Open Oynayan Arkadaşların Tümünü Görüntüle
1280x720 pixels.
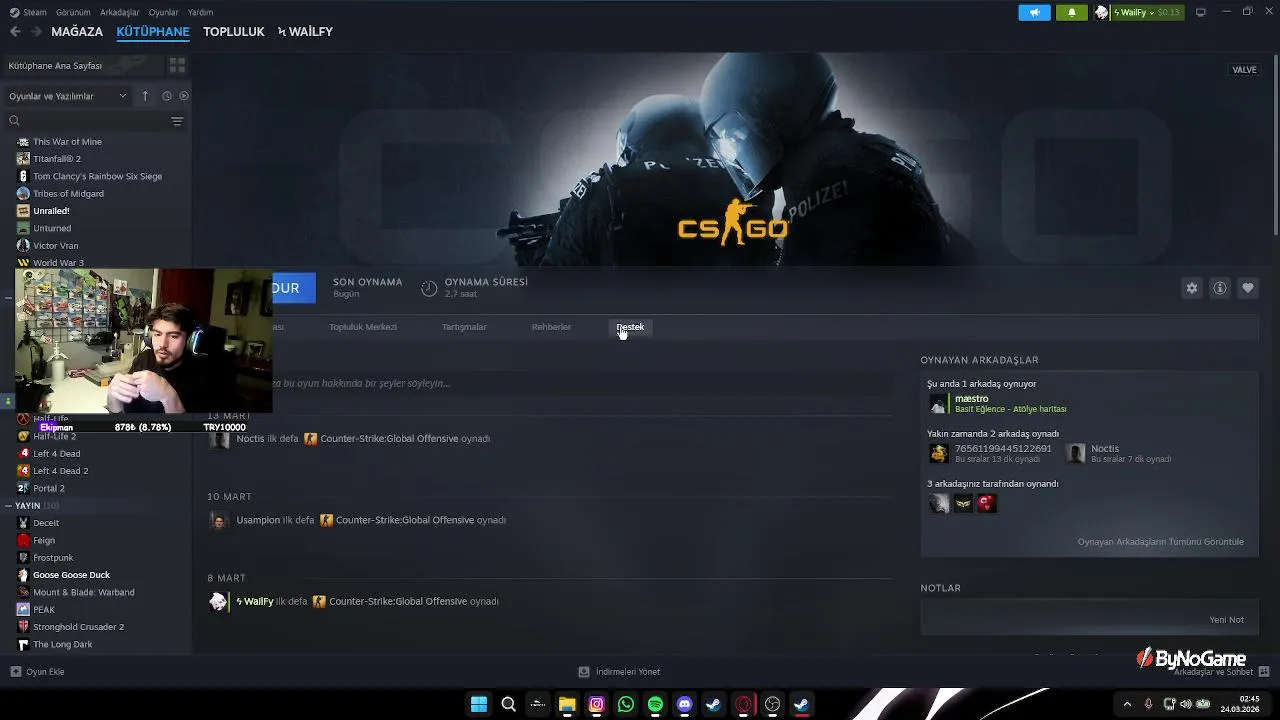point(1160,542)
